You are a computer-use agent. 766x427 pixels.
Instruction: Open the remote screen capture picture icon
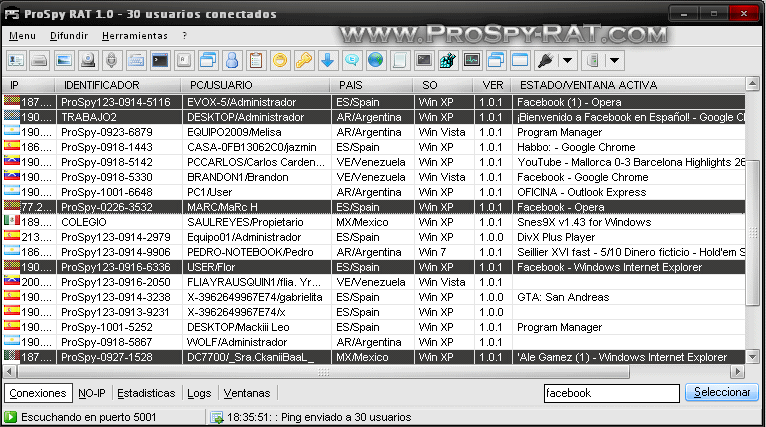pyautogui.click(x=64, y=61)
